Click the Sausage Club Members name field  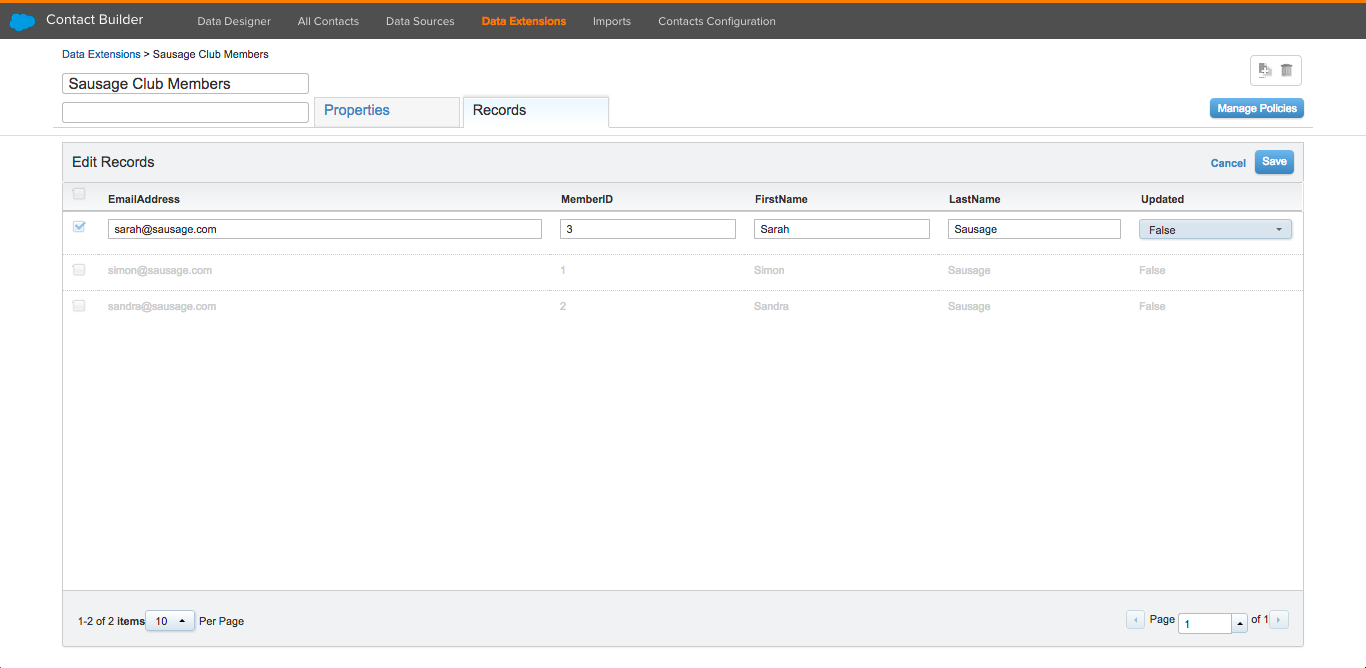tap(185, 84)
